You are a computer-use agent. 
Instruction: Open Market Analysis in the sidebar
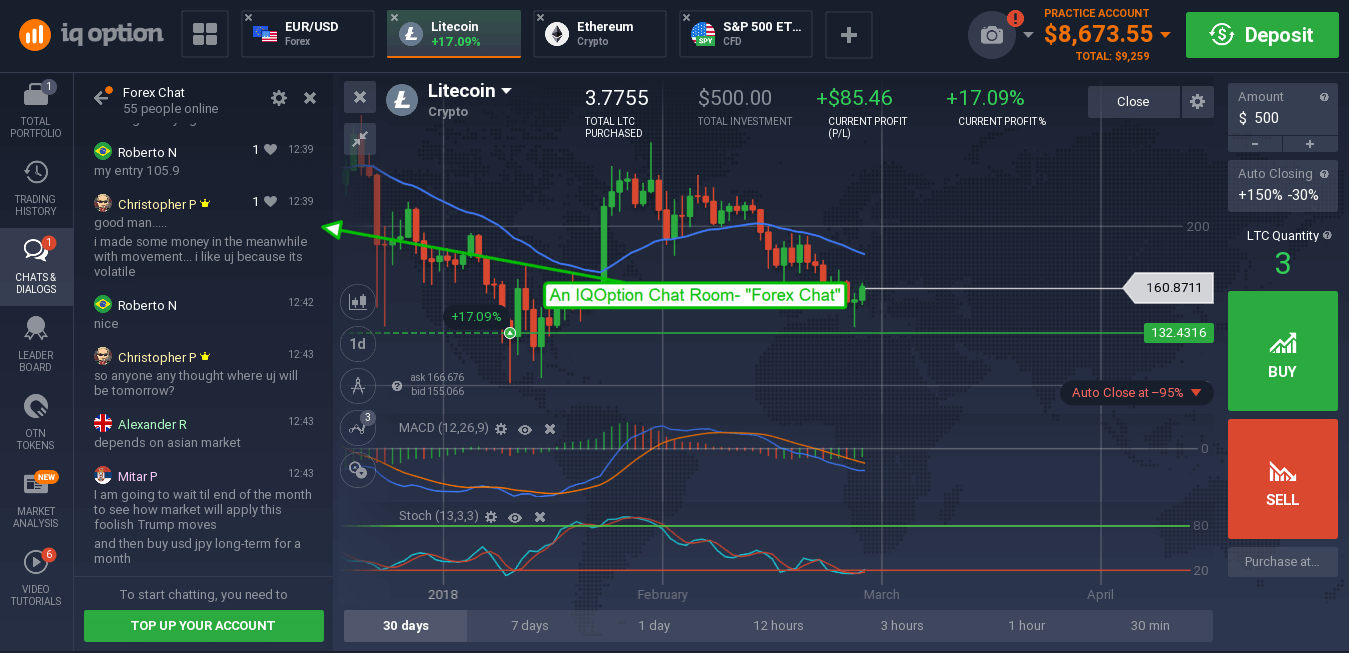pos(36,500)
